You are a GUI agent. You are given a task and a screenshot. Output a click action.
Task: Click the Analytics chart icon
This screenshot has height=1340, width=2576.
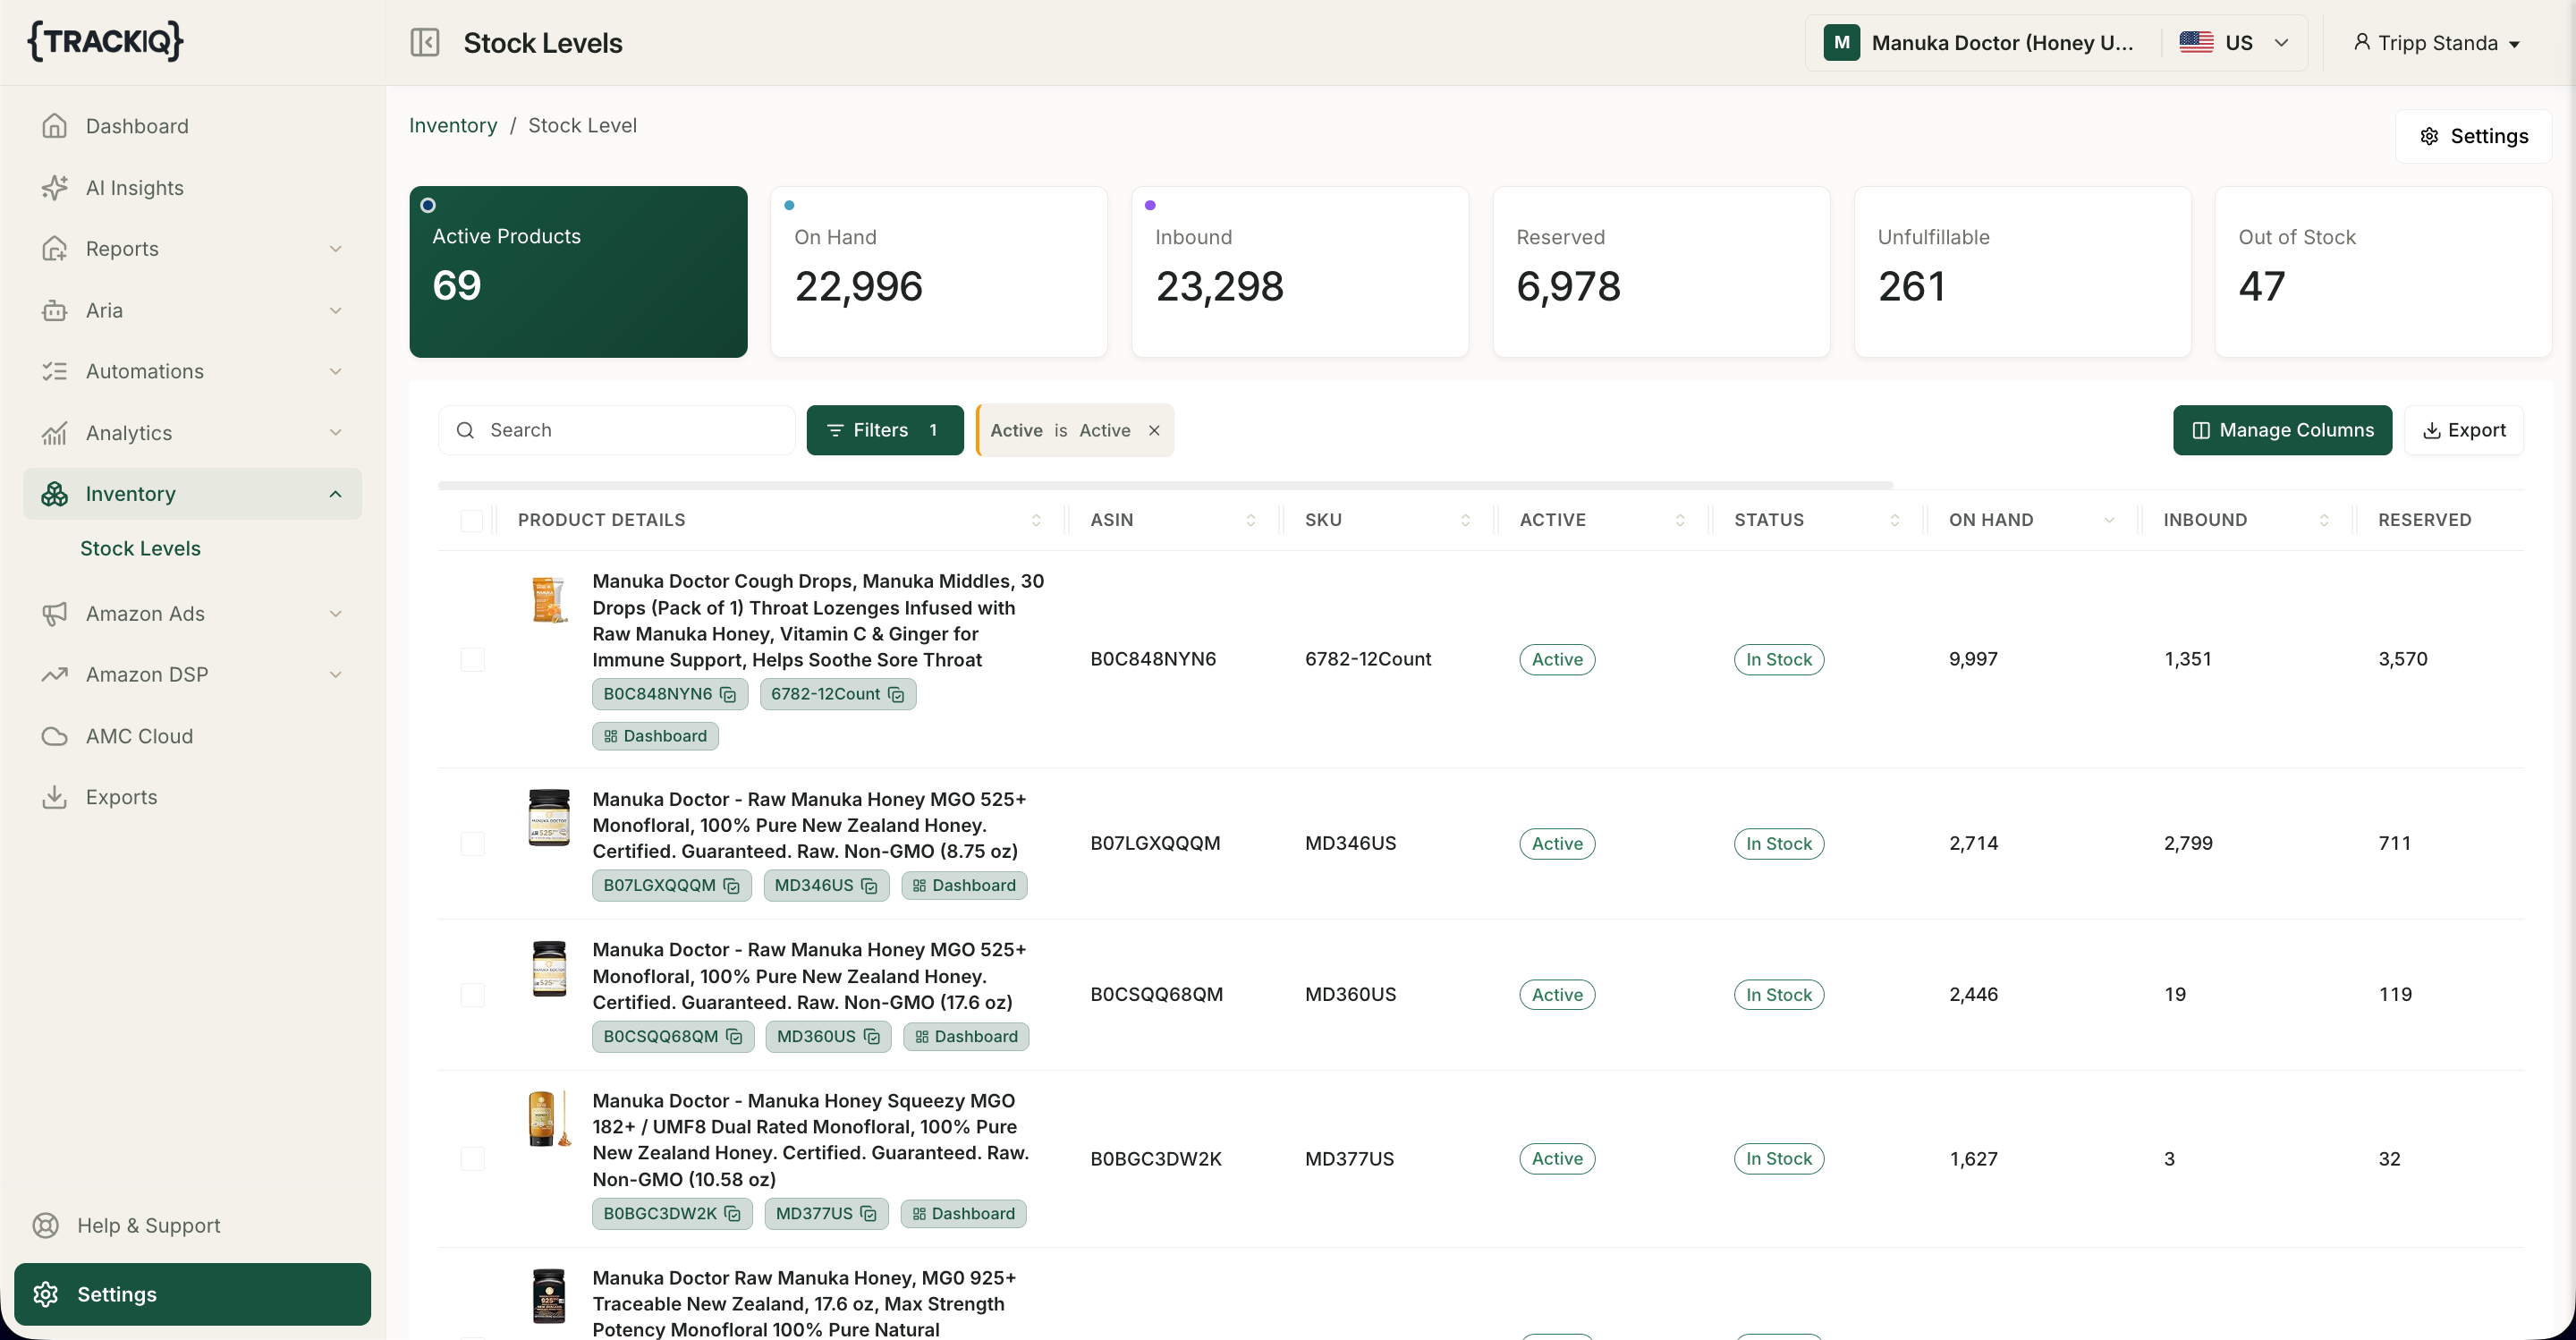click(x=55, y=433)
